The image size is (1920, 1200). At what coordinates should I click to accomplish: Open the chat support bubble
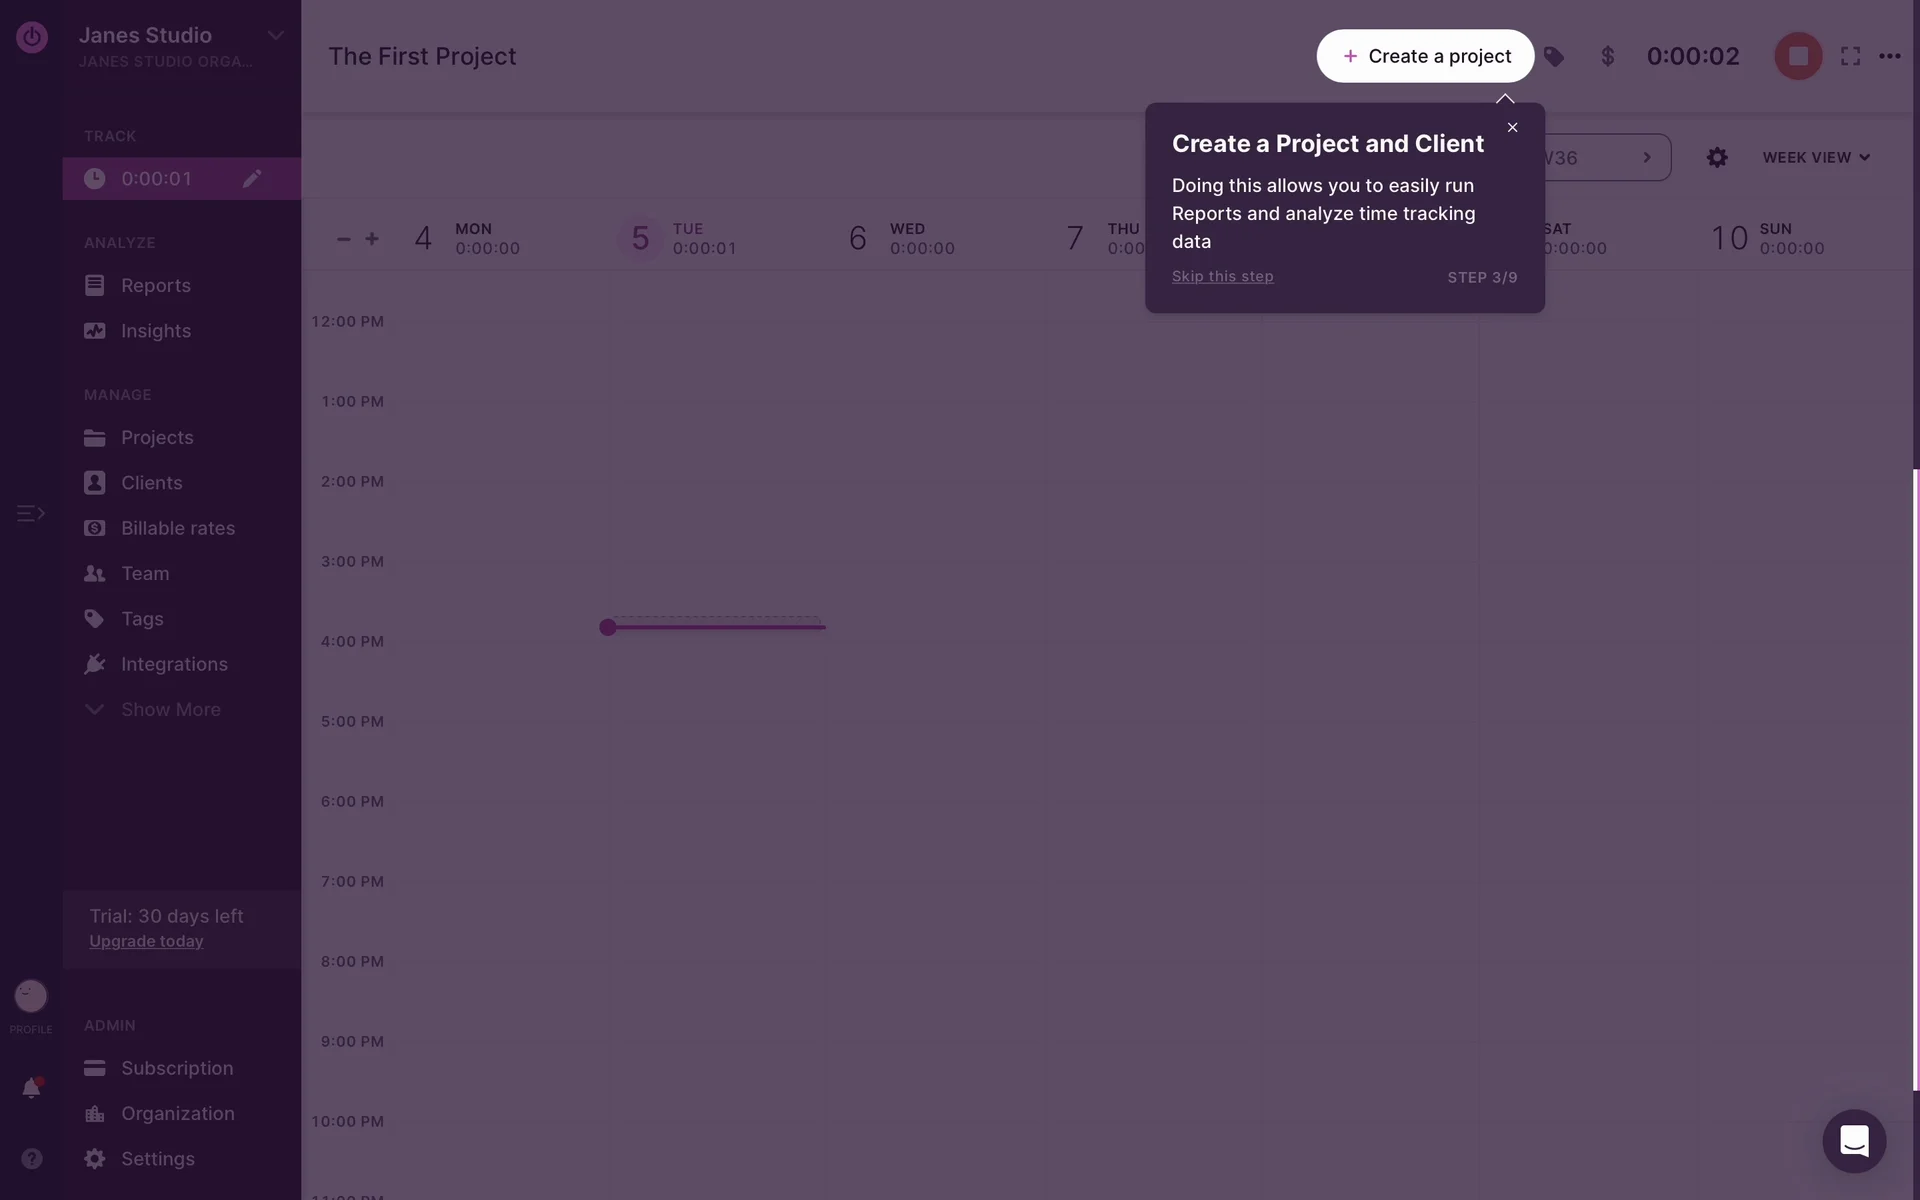(x=1854, y=1141)
